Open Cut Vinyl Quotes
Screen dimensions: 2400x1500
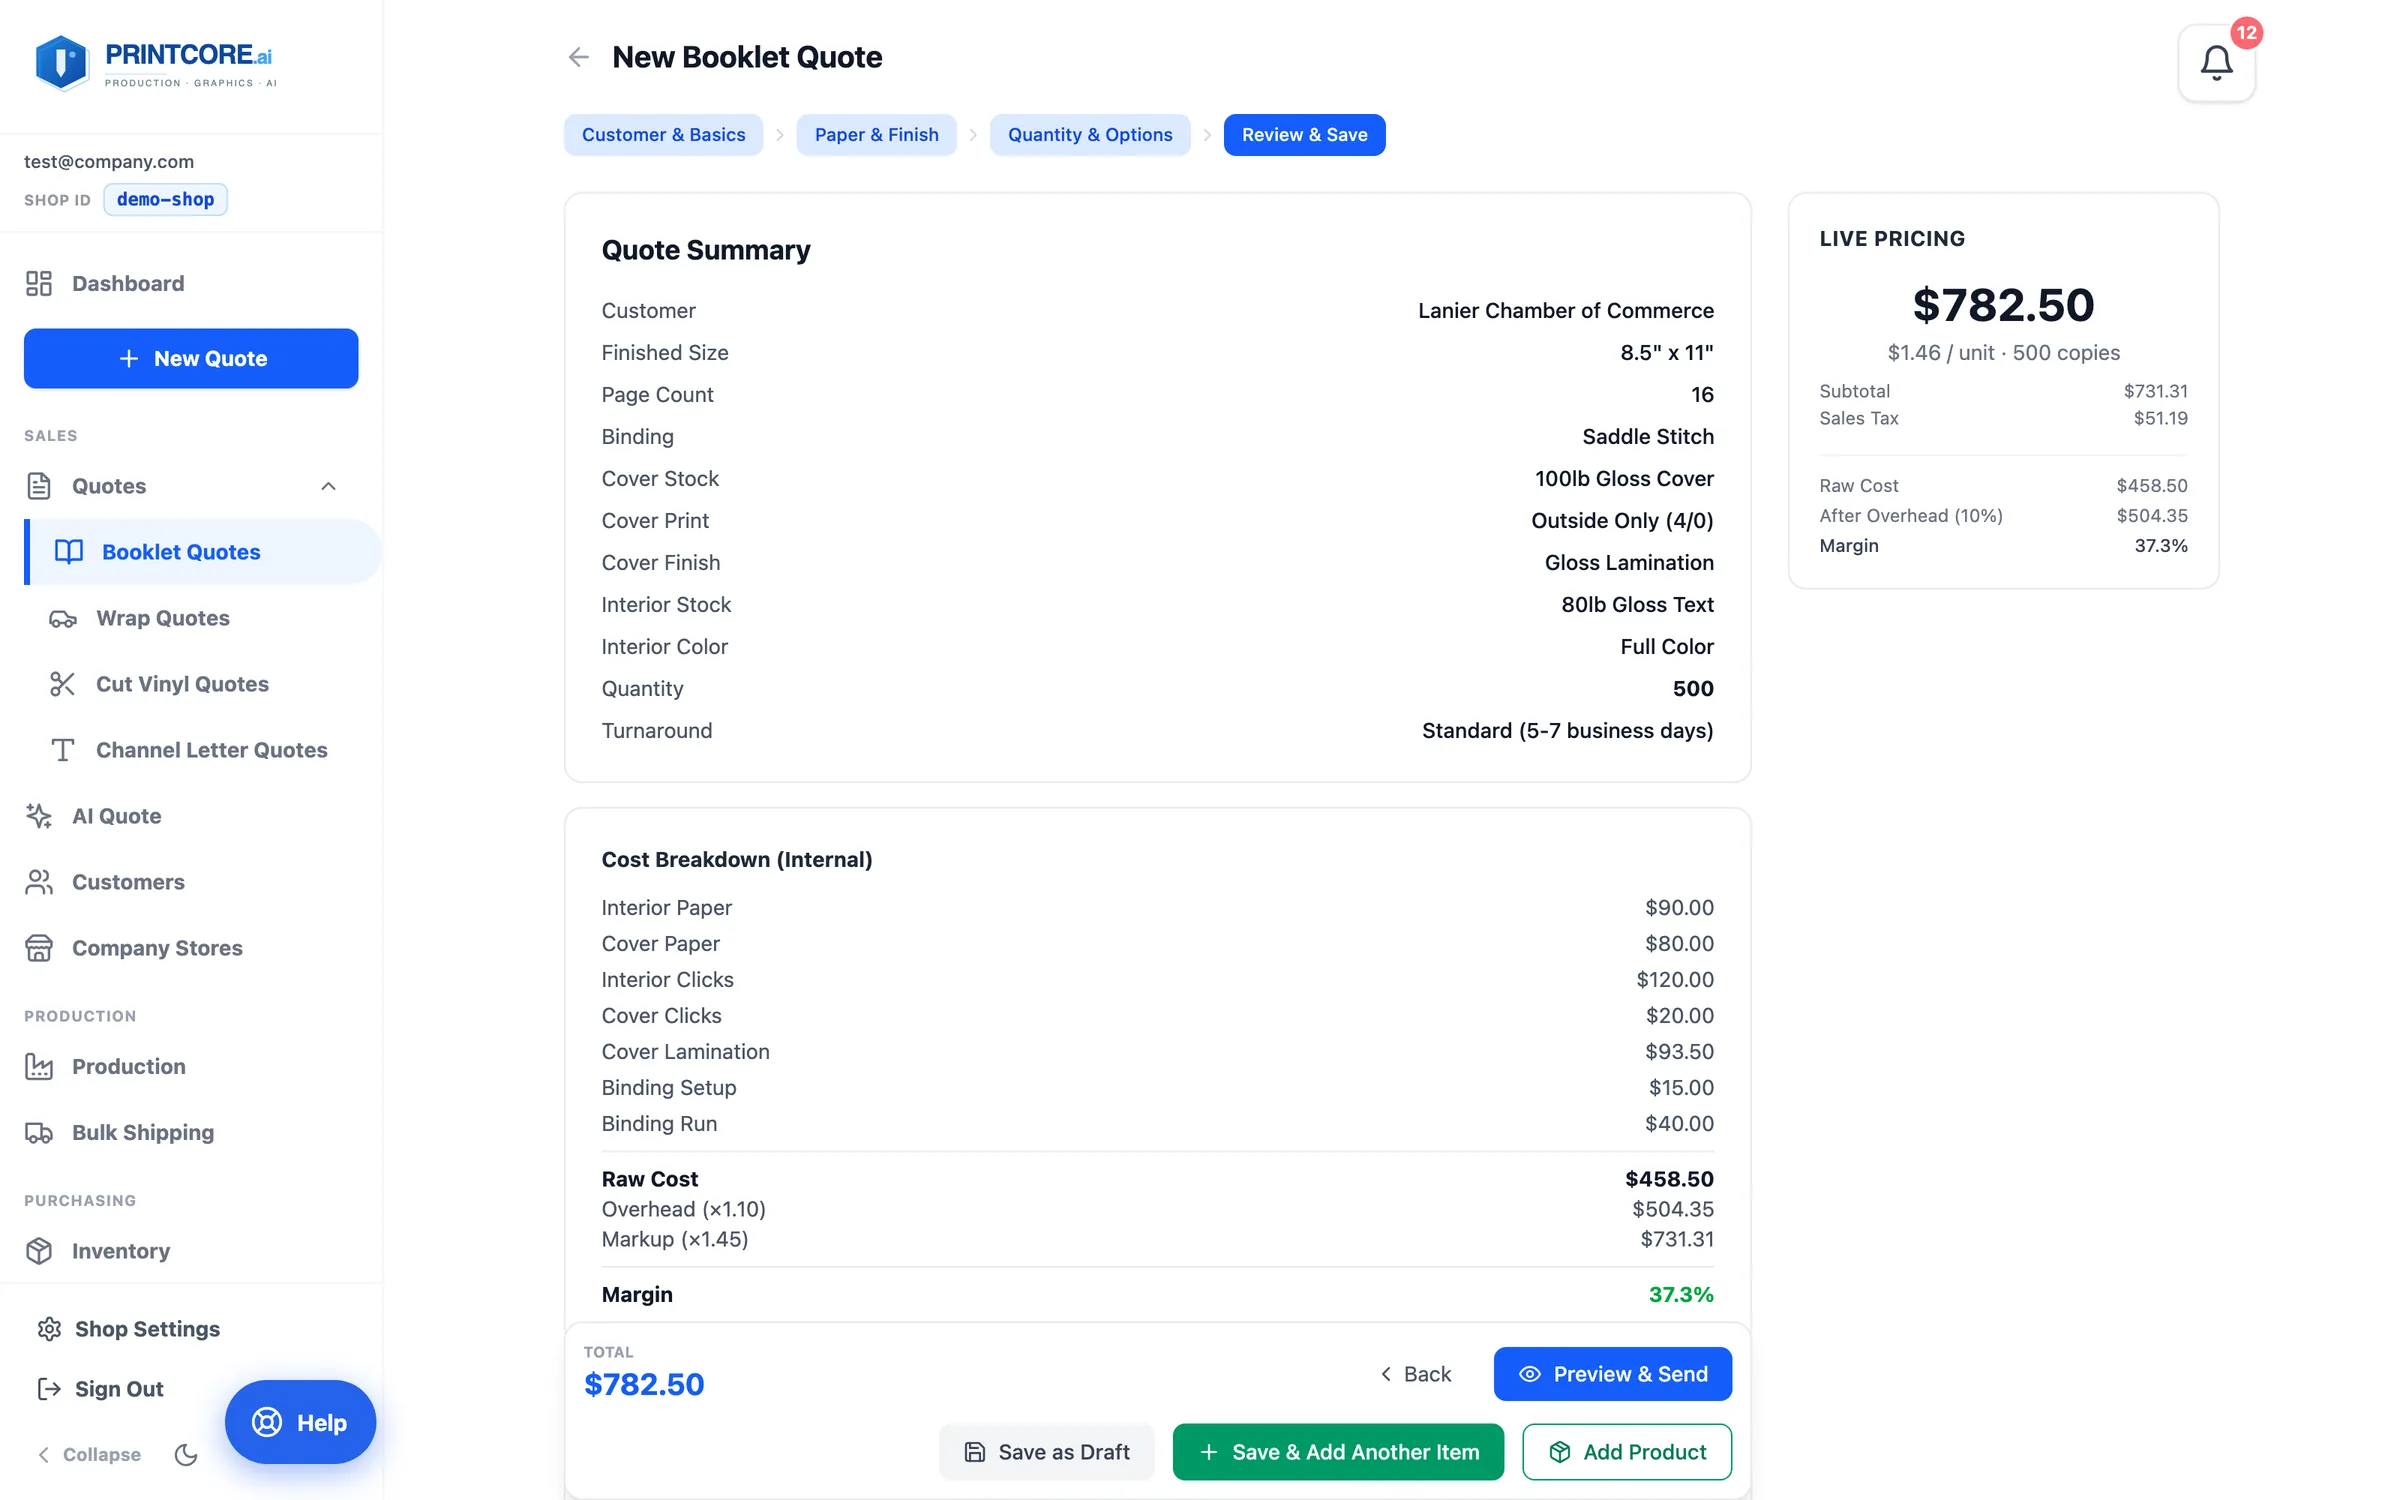(x=182, y=684)
